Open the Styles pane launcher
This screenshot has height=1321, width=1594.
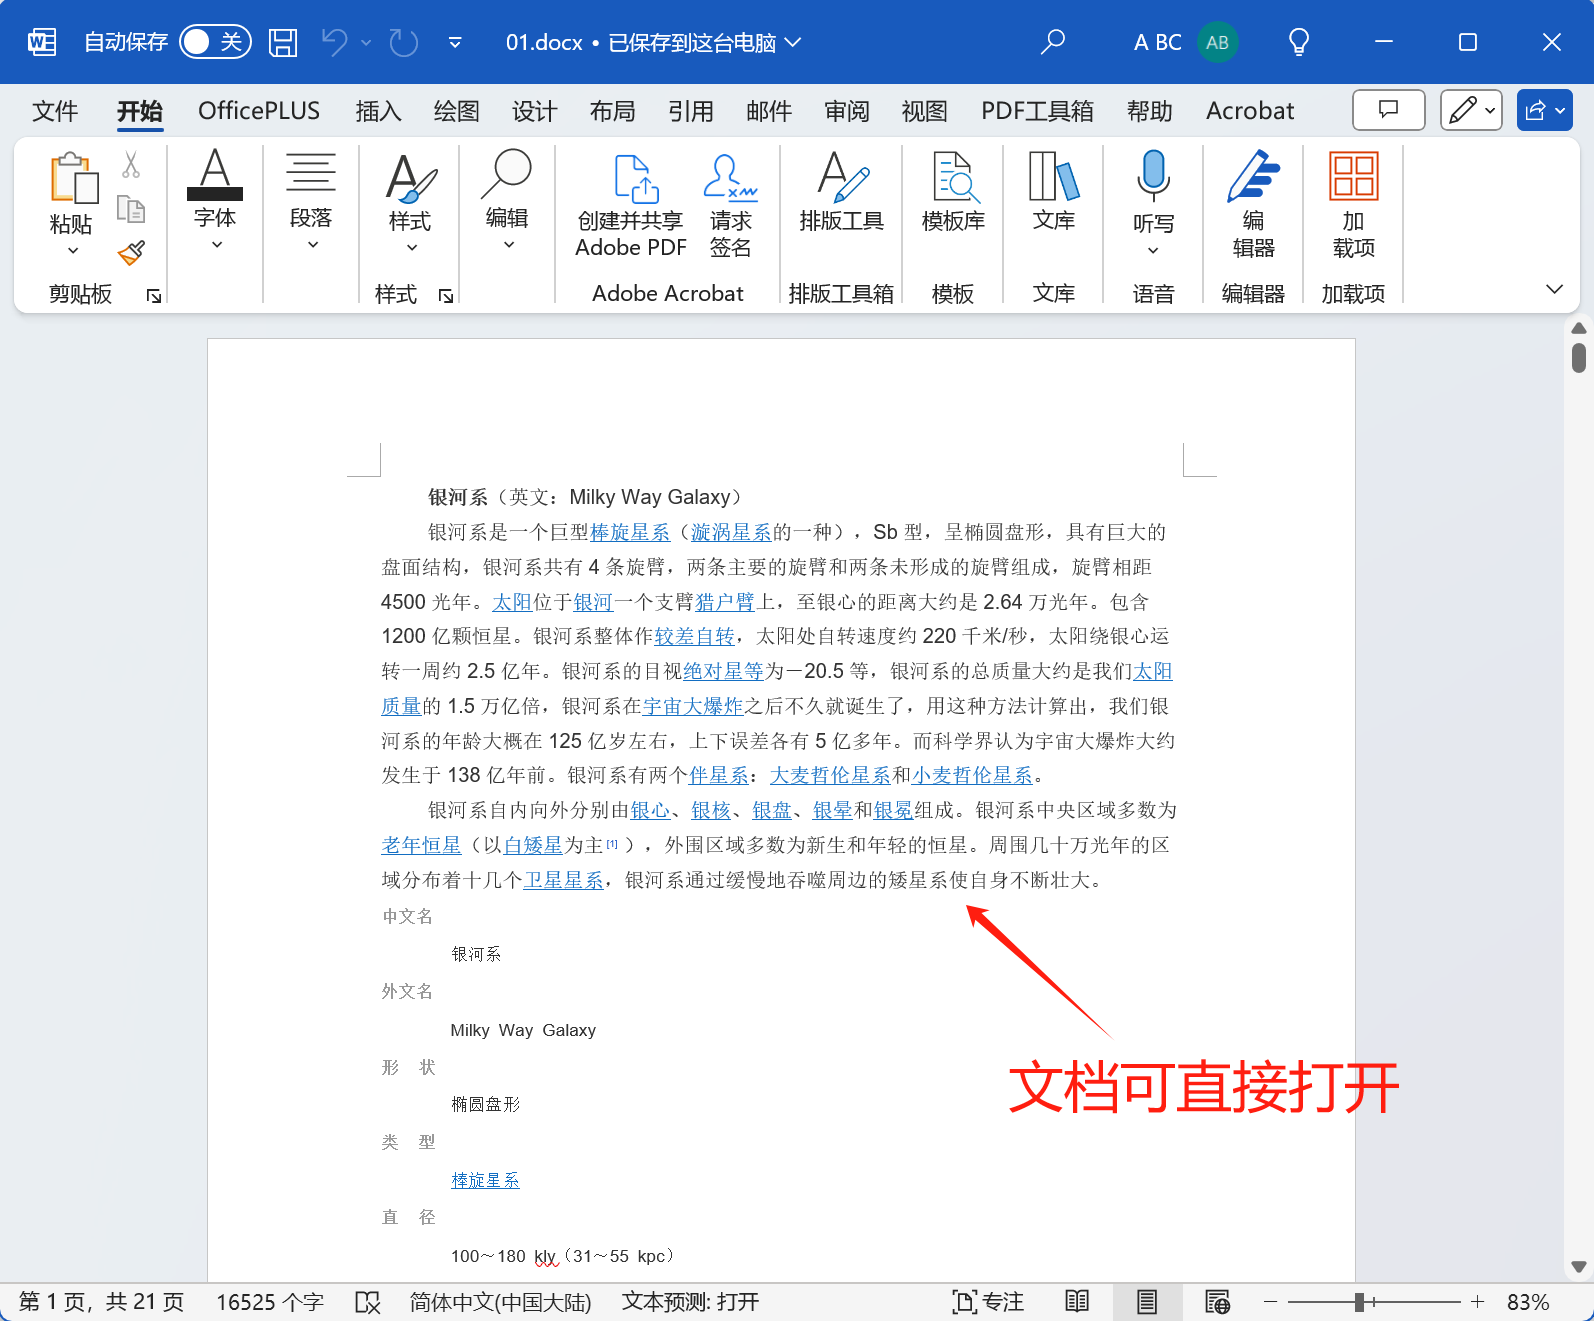tap(446, 295)
